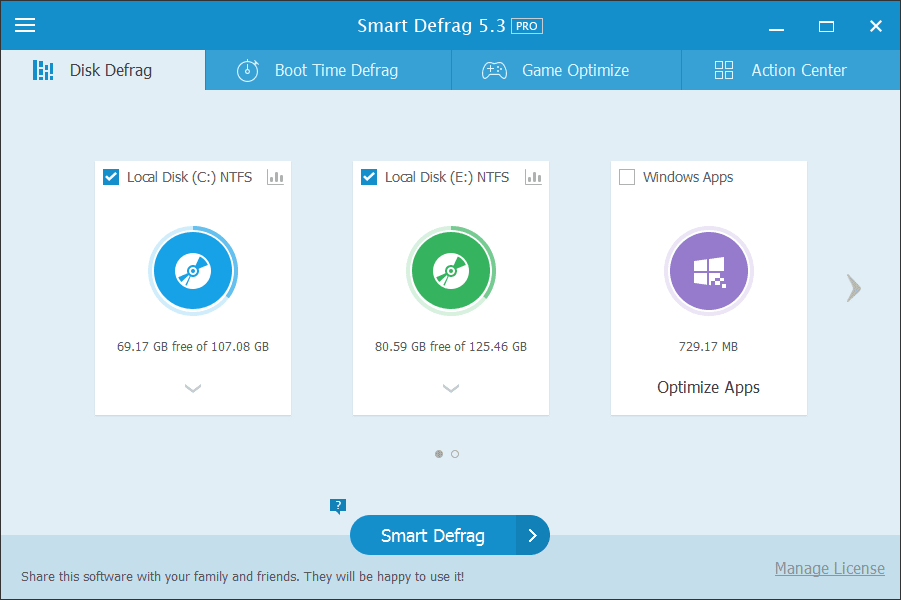Click '69.17 GB free of 107.08 GB' text

193,347
